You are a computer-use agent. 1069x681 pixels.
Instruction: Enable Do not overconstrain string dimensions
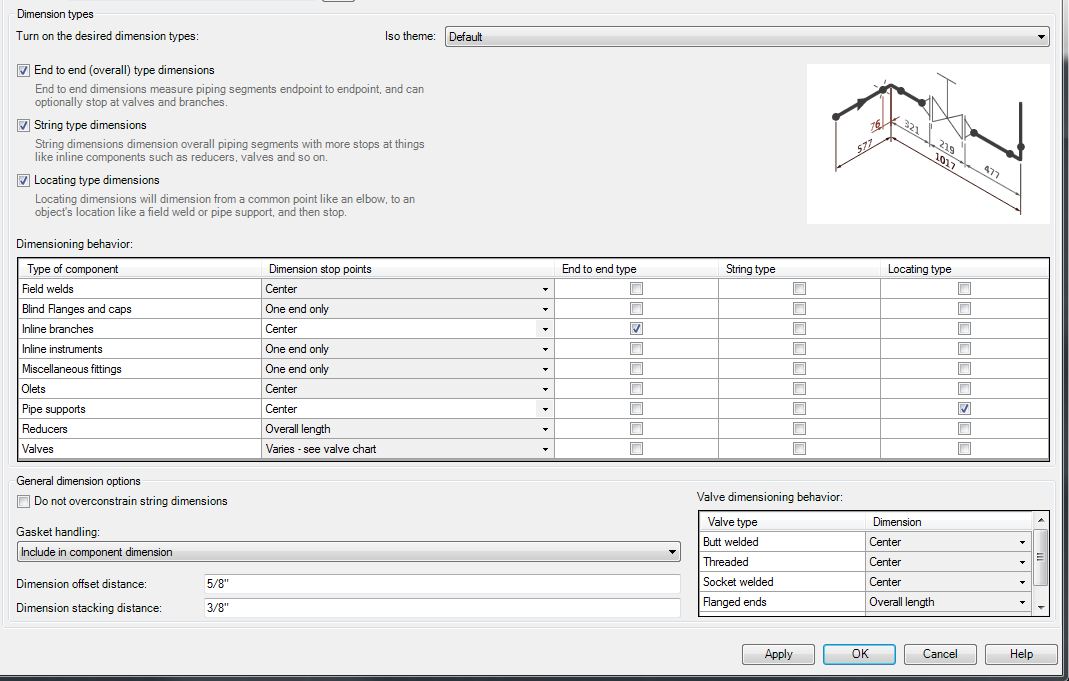pyautogui.click(x=23, y=502)
